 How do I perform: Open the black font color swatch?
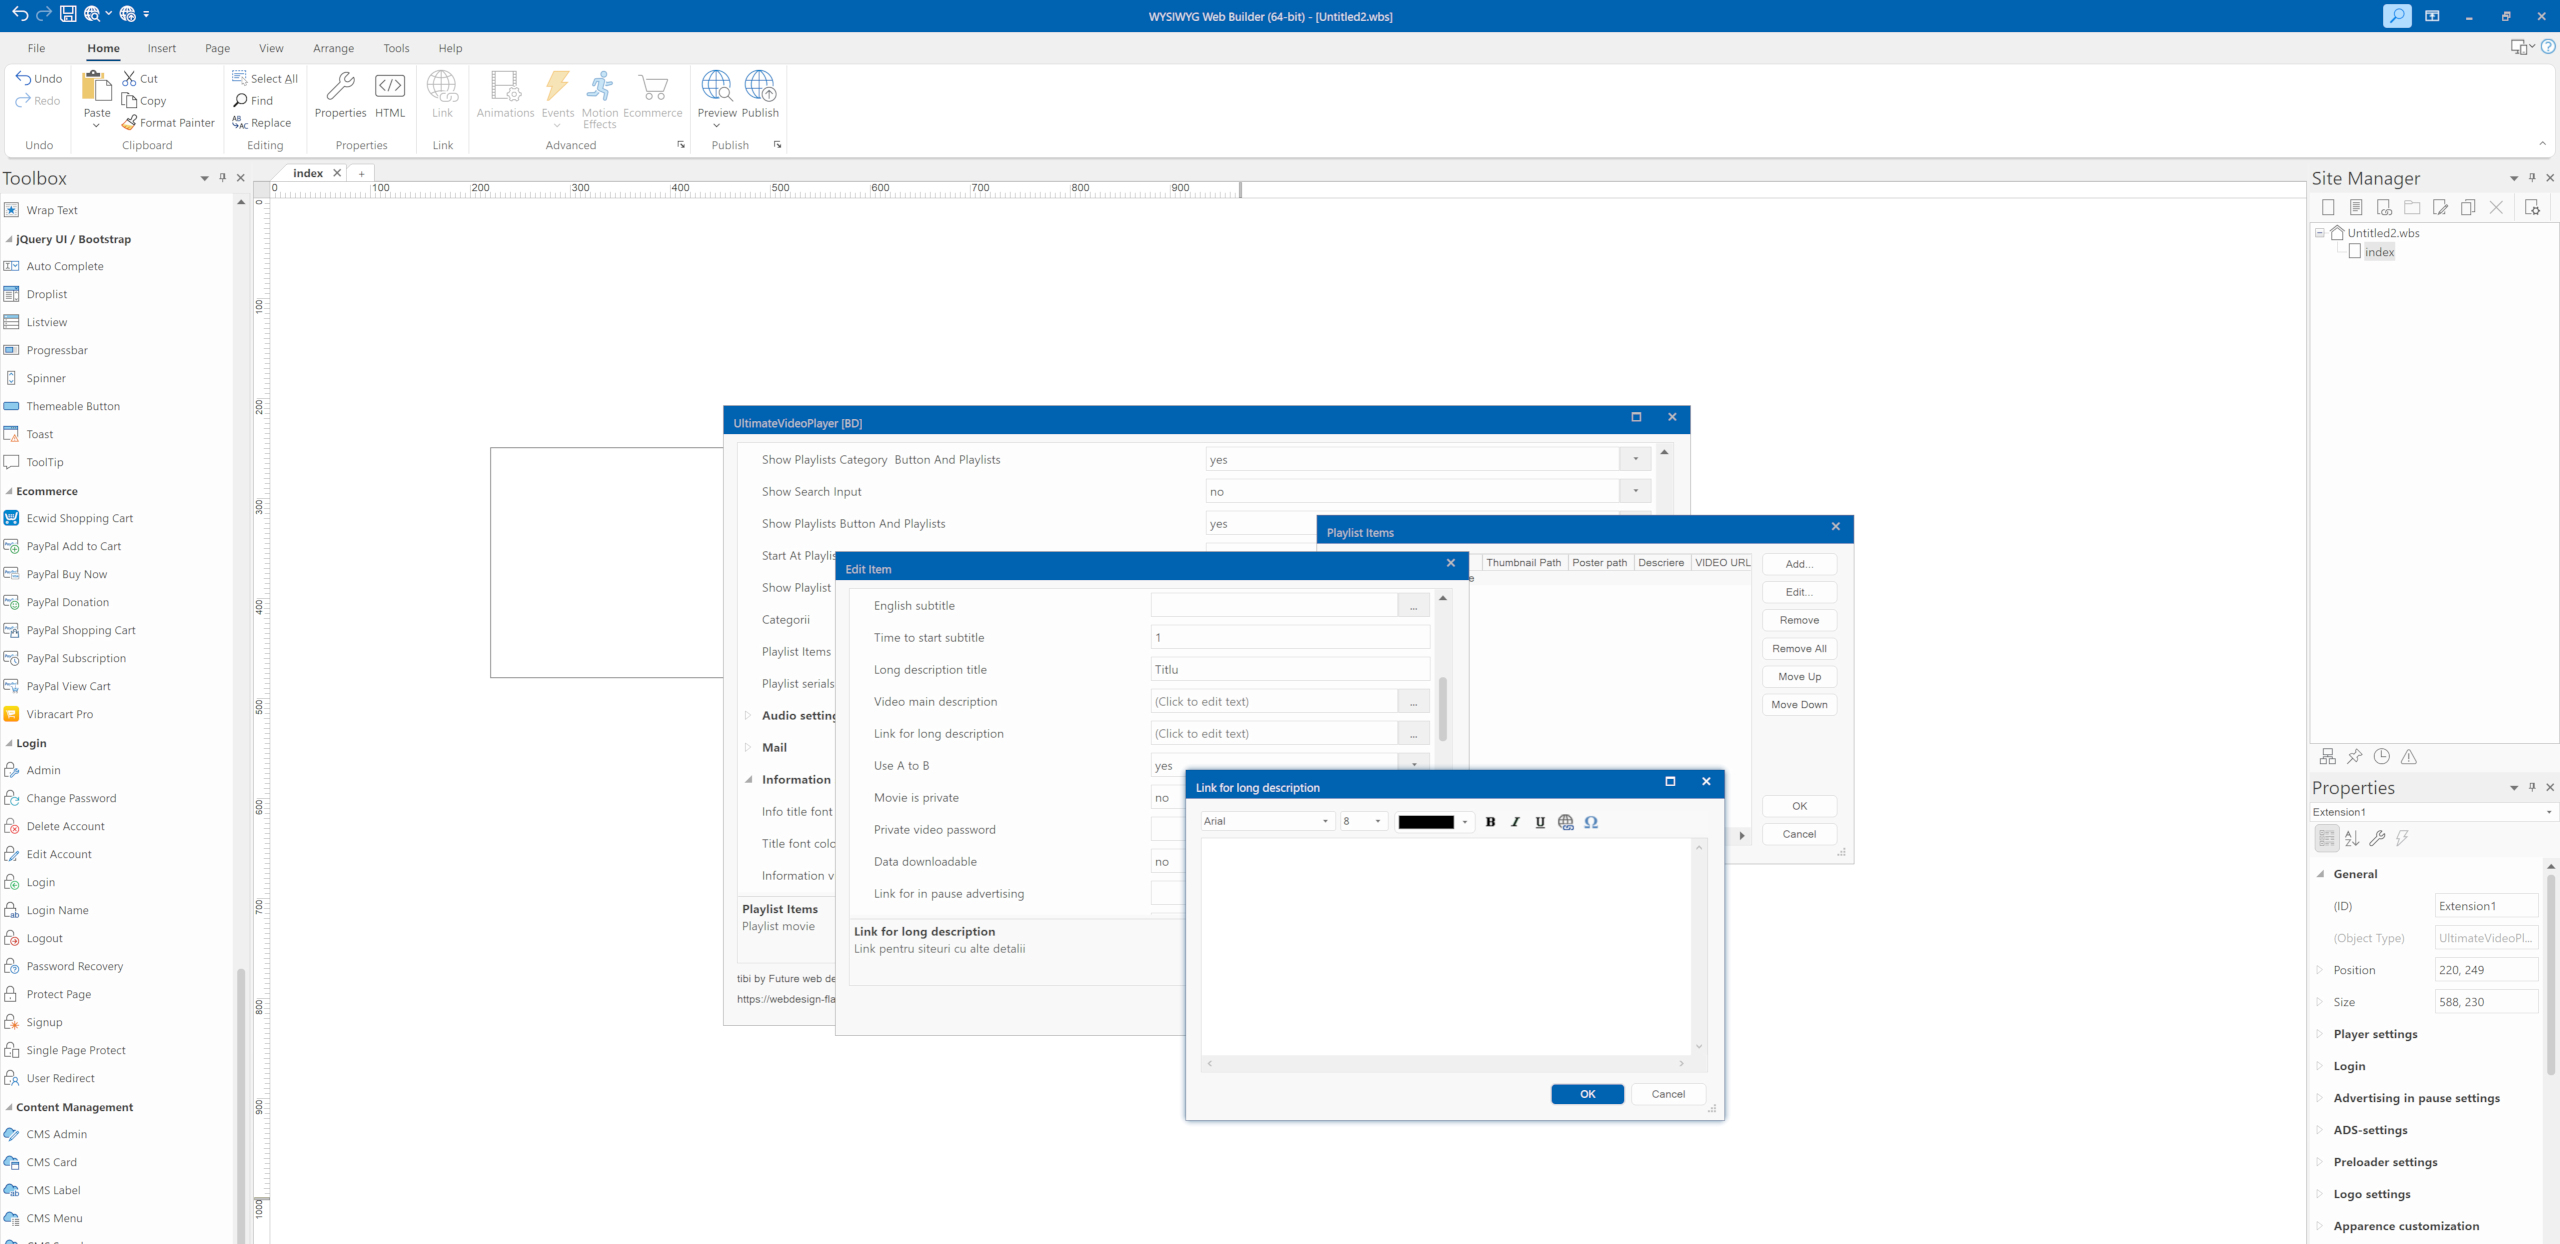[1426, 822]
